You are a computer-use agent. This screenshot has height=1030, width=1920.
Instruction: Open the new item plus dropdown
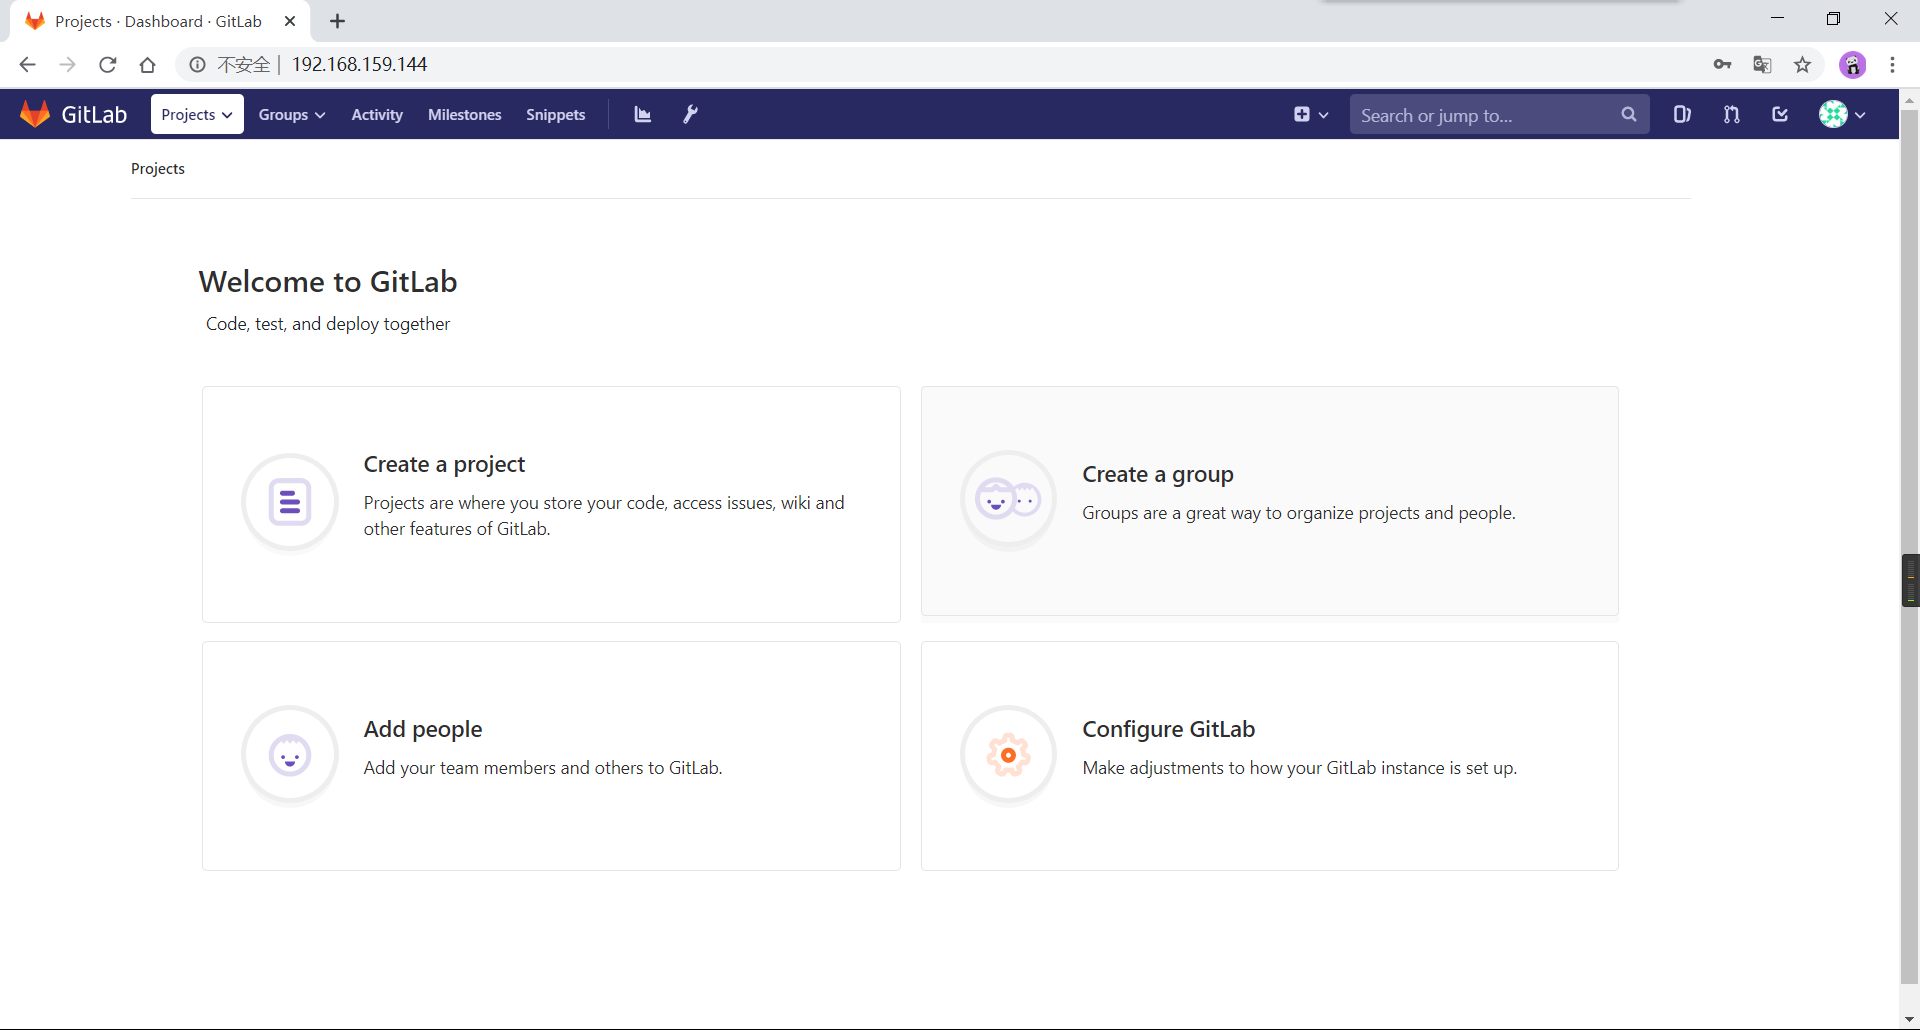point(1311,115)
